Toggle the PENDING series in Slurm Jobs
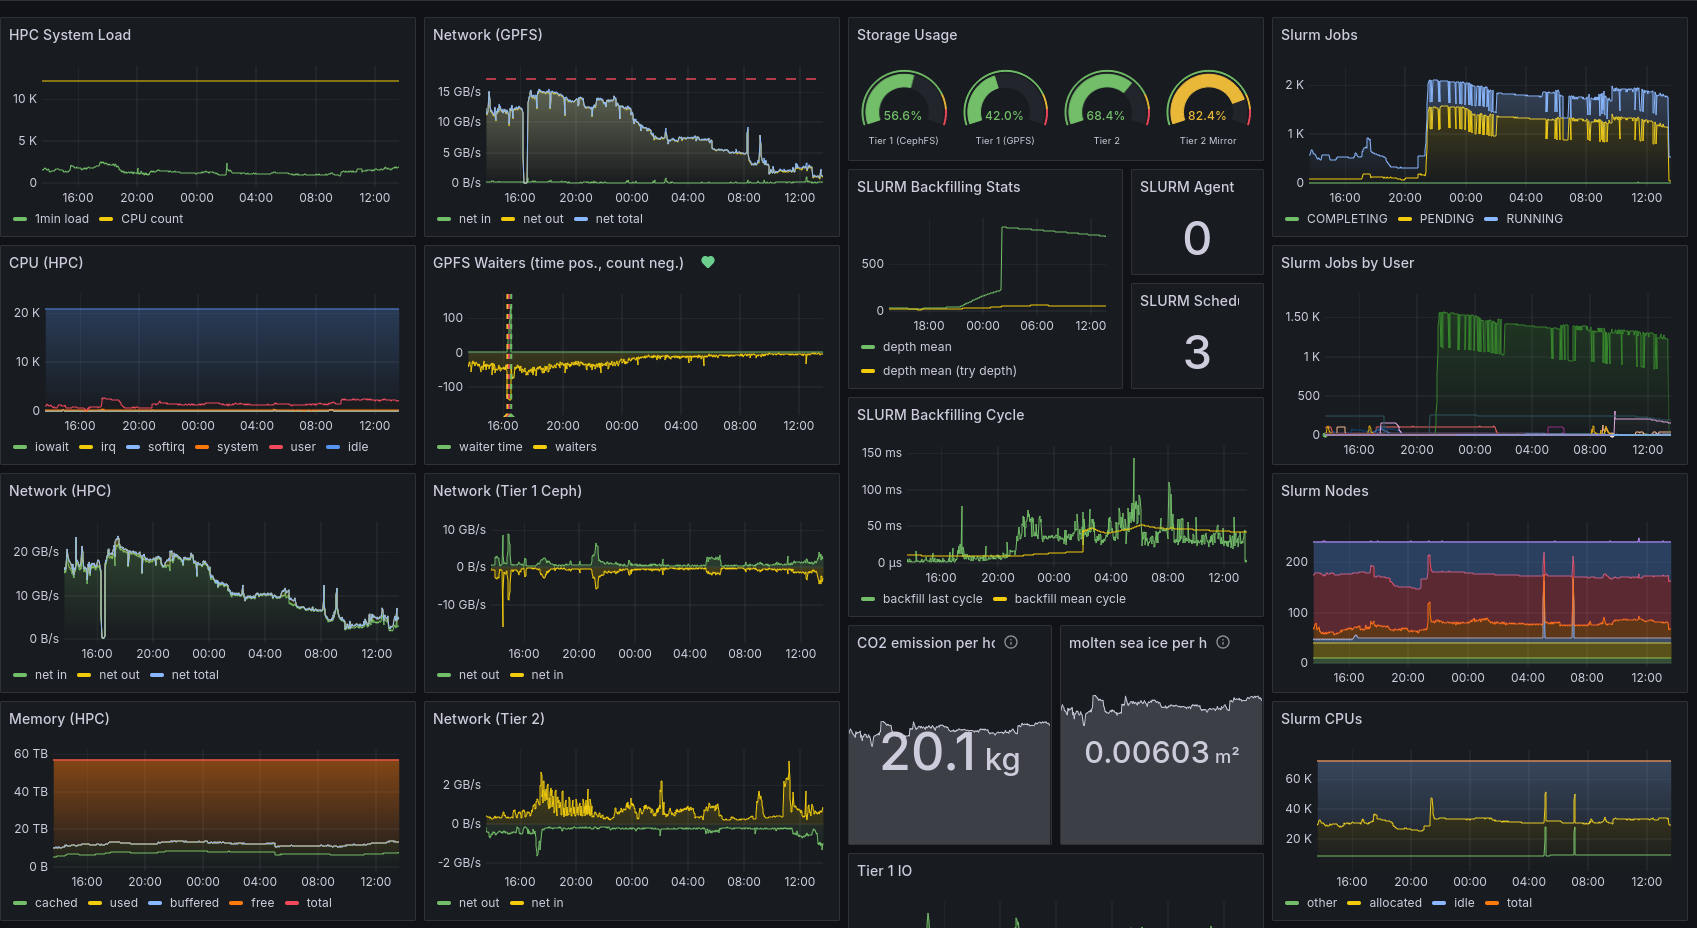Viewport: 1697px width, 928px height. [x=1447, y=219]
